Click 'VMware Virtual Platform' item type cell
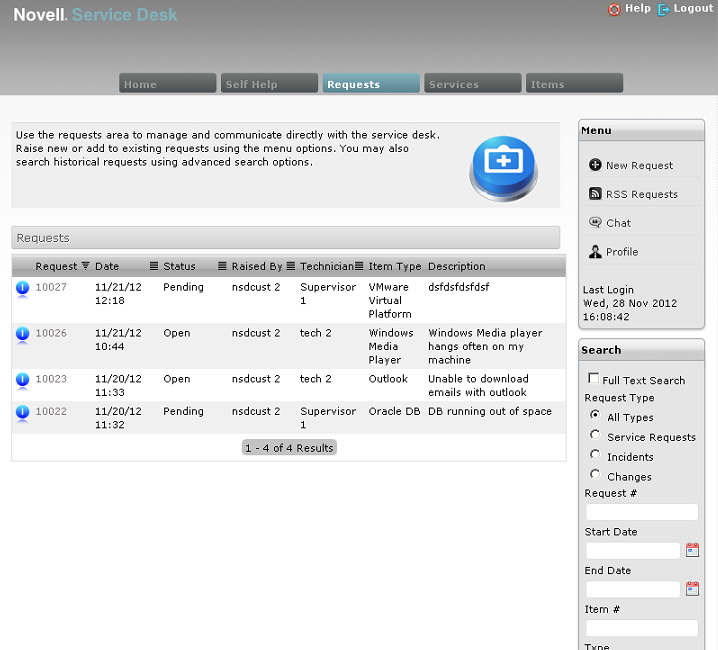 [x=390, y=300]
